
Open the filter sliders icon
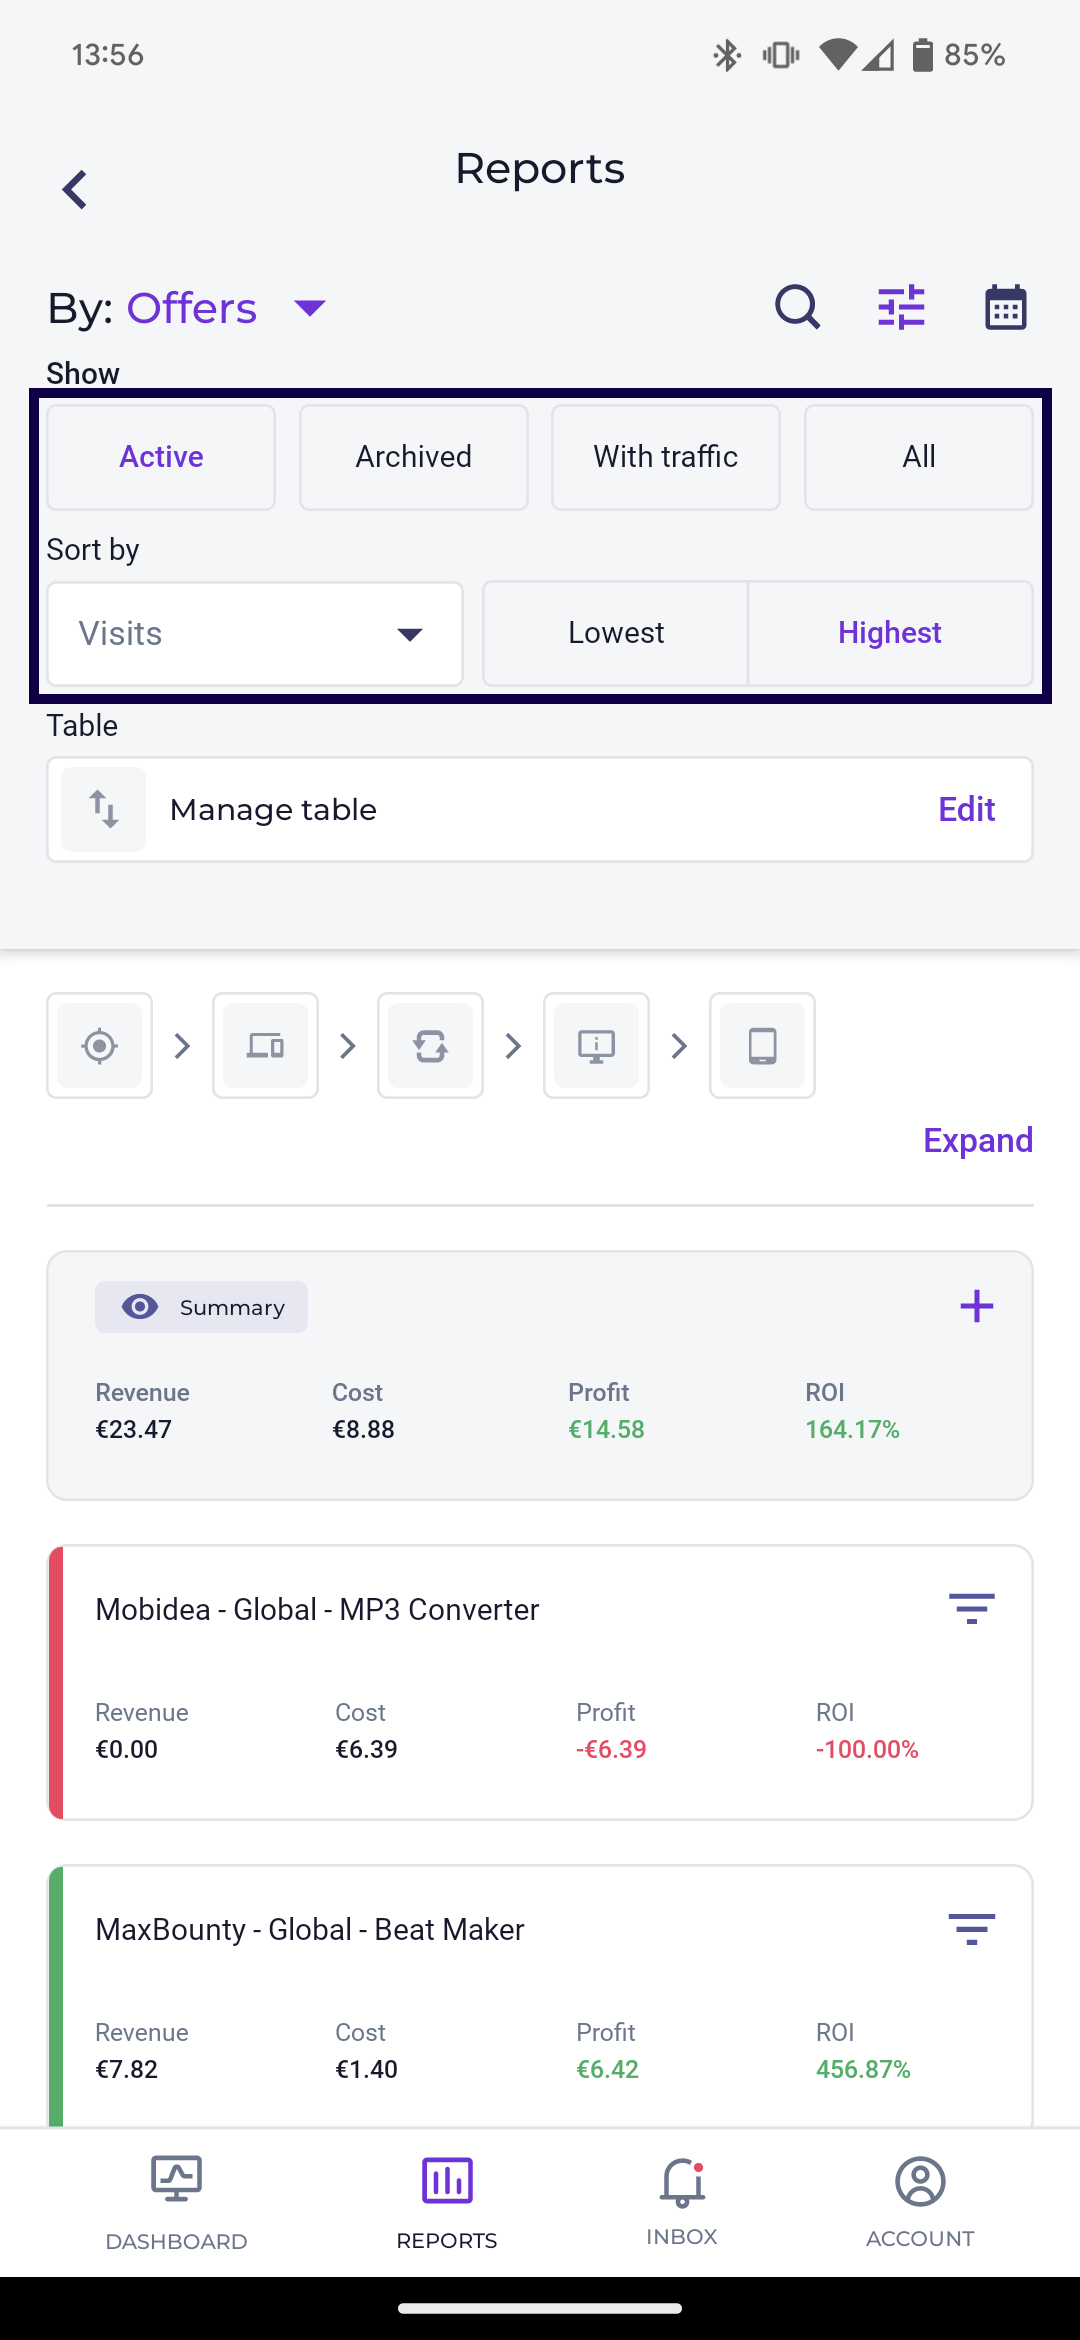[901, 307]
